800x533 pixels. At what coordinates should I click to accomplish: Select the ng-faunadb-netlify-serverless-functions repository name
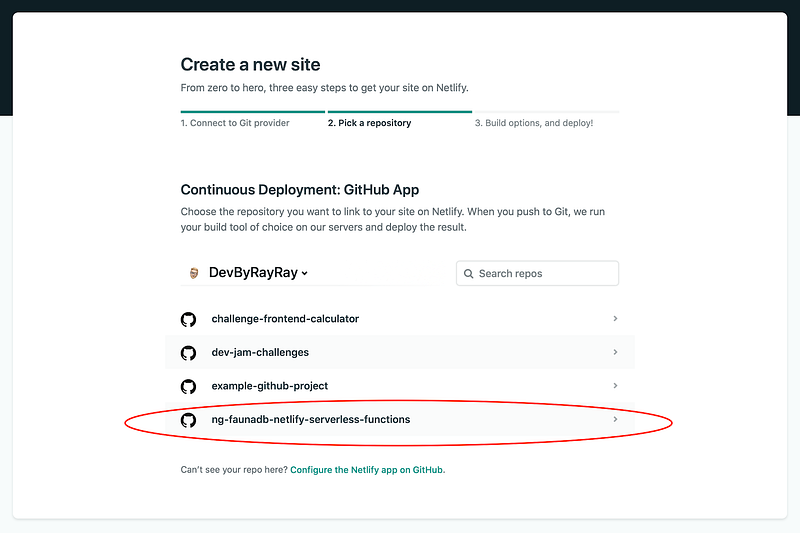tap(311, 419)
